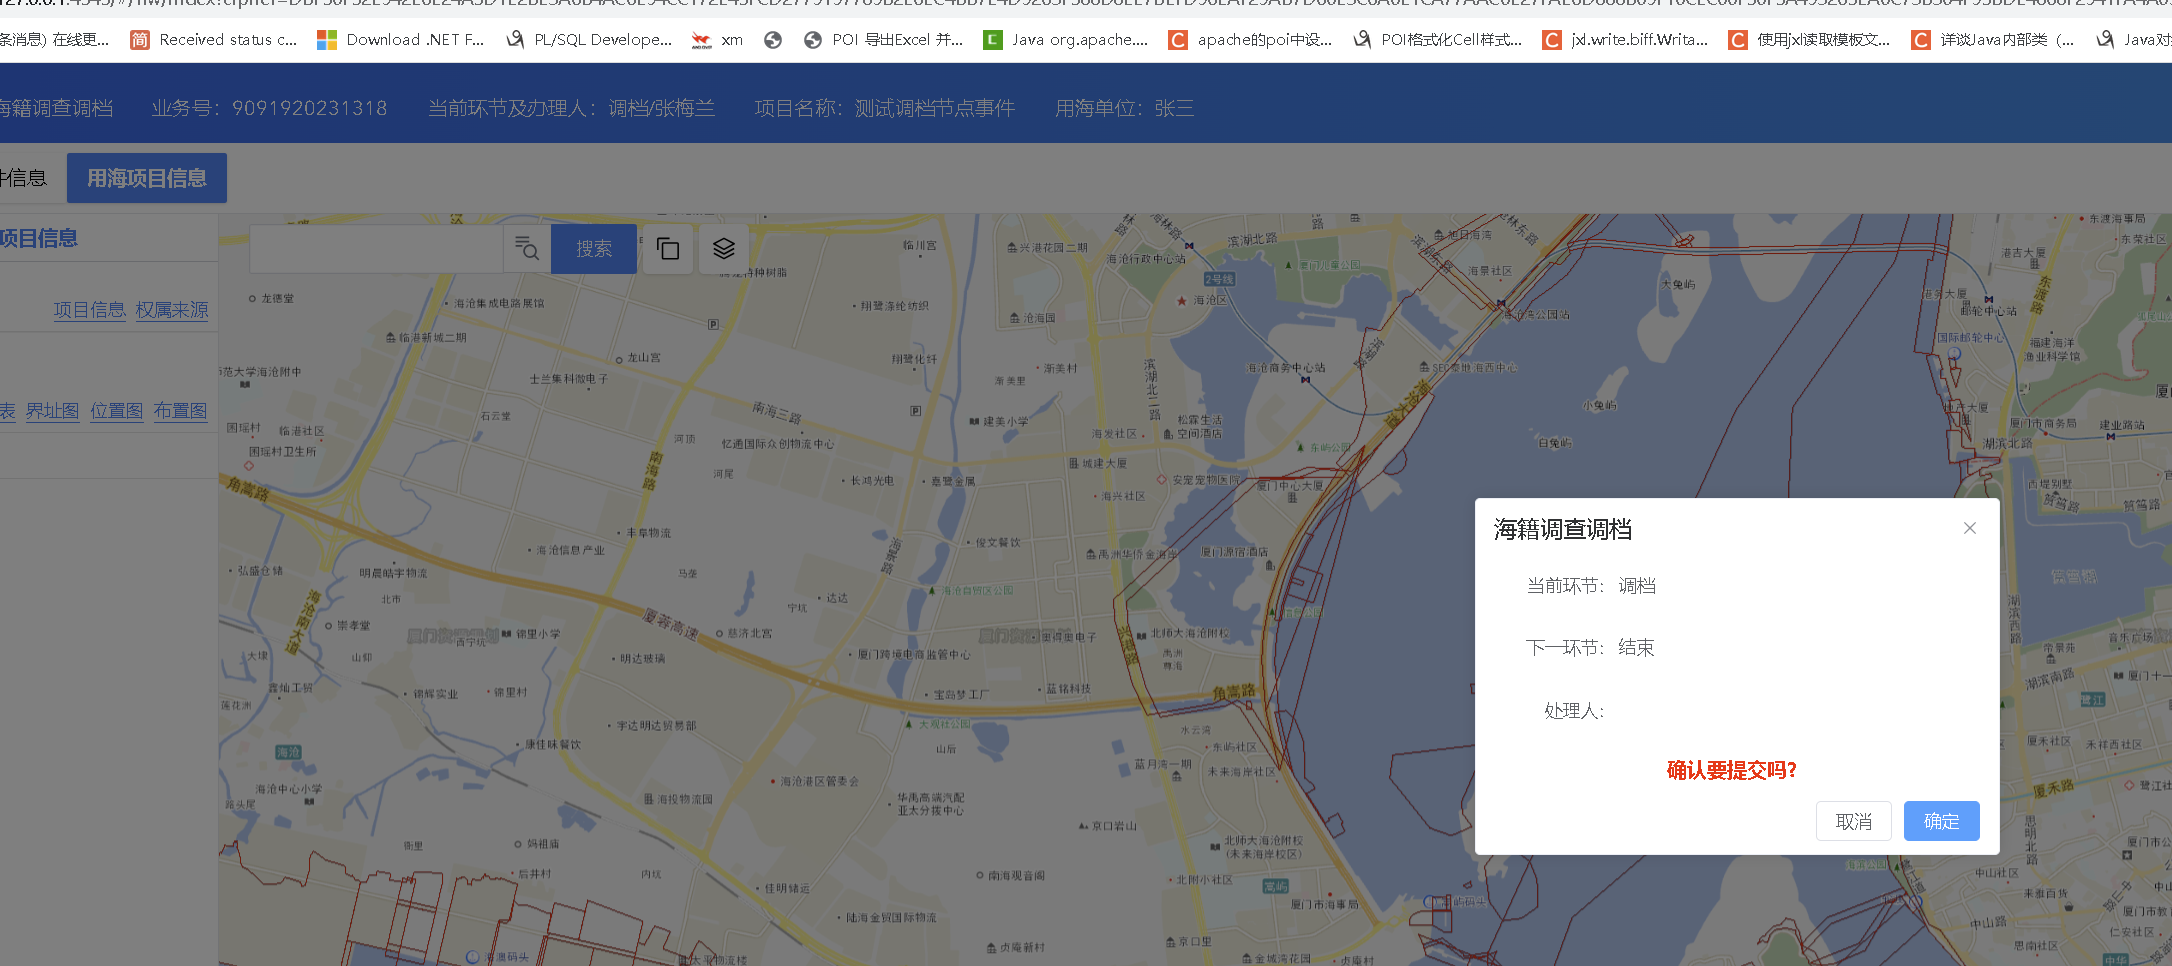The height and width of the screenshot is (966, 2172).
Task: Open the 'PL/SQL Develope...' bookmark
Action: pos(590,40)
